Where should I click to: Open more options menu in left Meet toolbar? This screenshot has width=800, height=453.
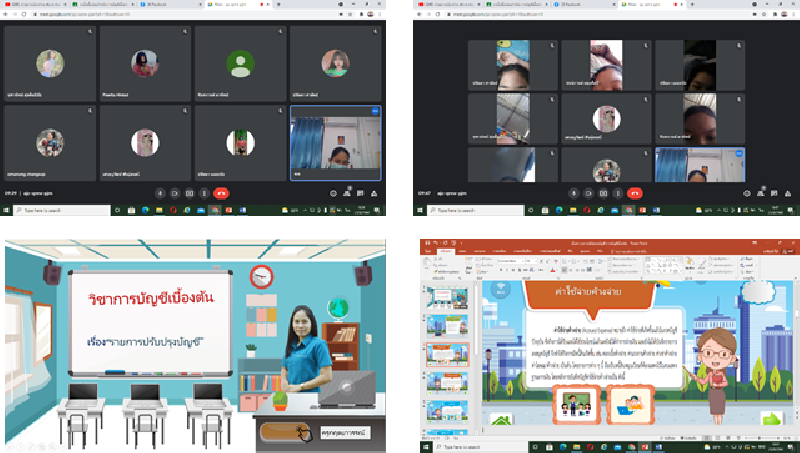pyautogui.click(x=204, y=193)
